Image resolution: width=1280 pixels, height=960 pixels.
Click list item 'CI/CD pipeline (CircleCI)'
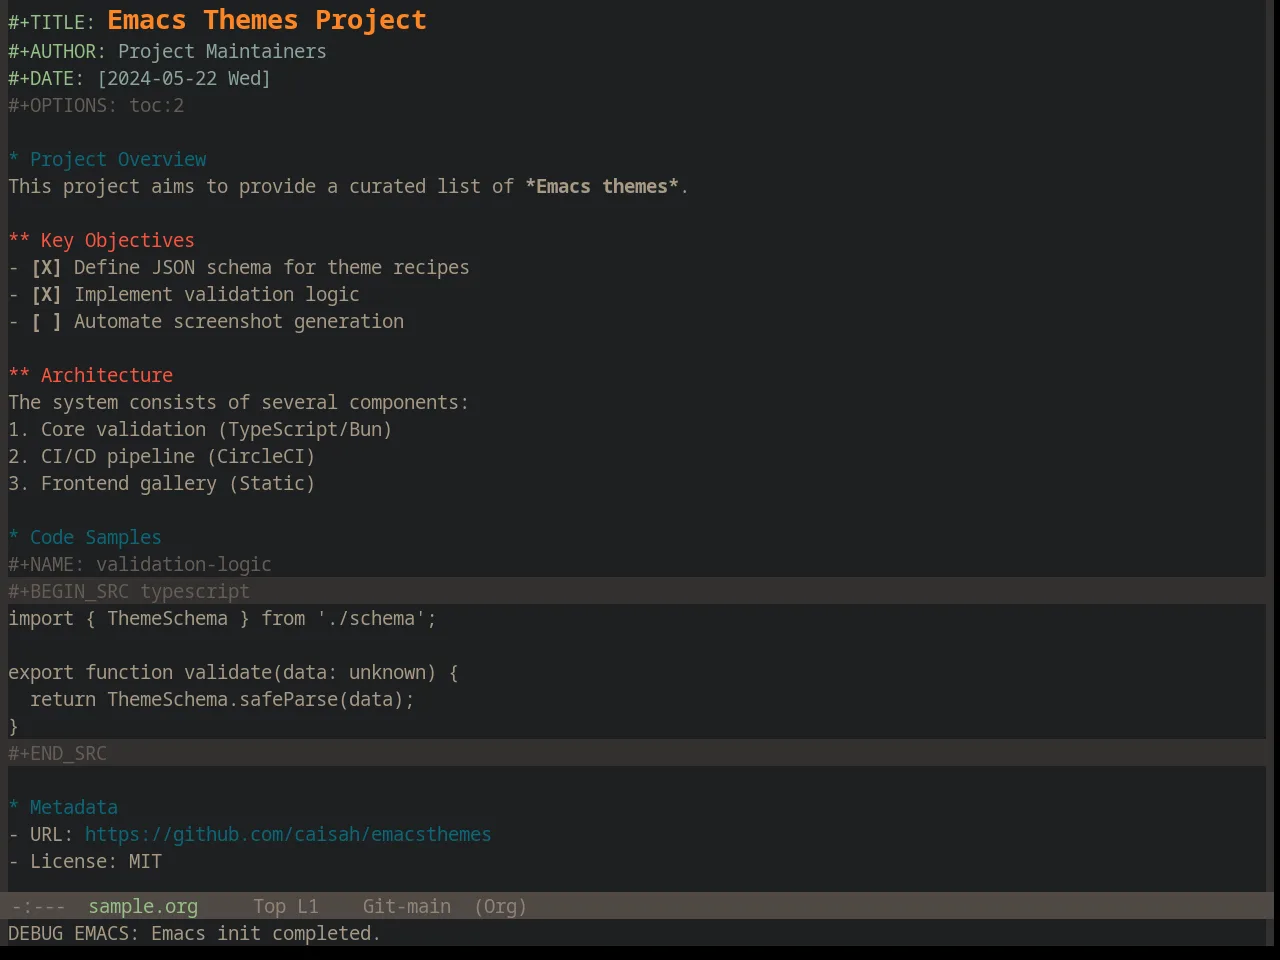pyautogui.click(x=162, y=456)
